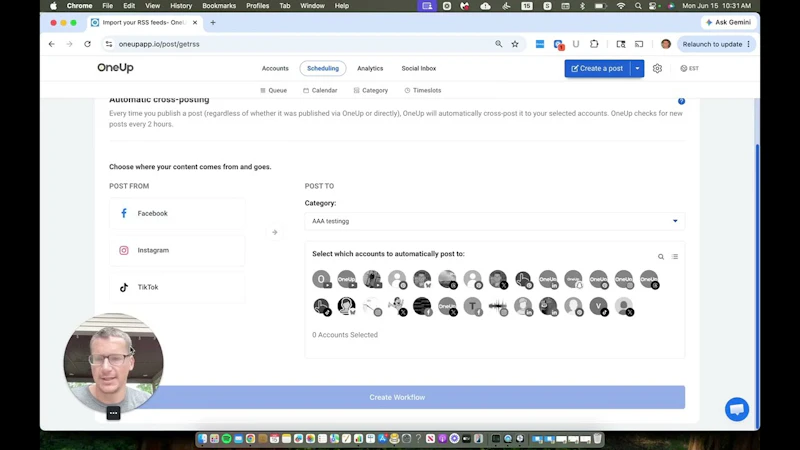800x450 pixels.
Task: Open webcam bubble options menu
Action: point(113,413)
